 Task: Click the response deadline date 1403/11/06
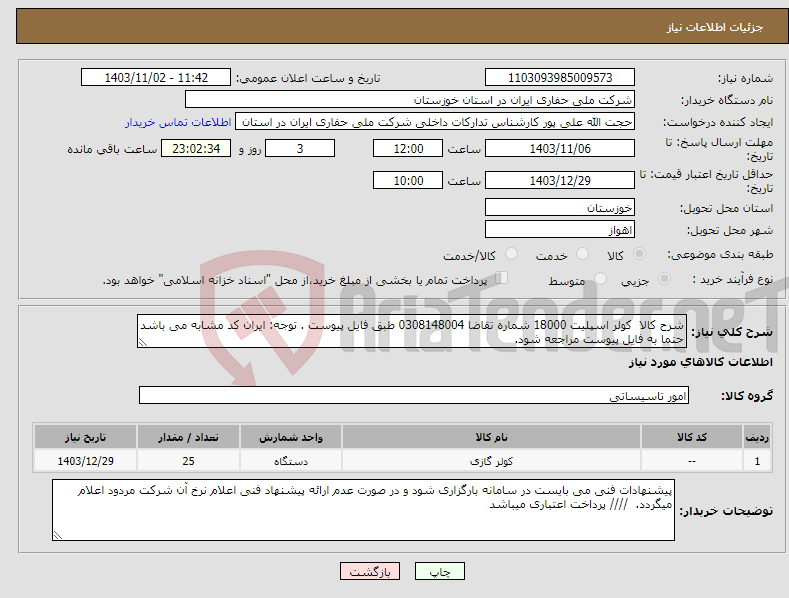pyautogui.click(x=560, y=148)
